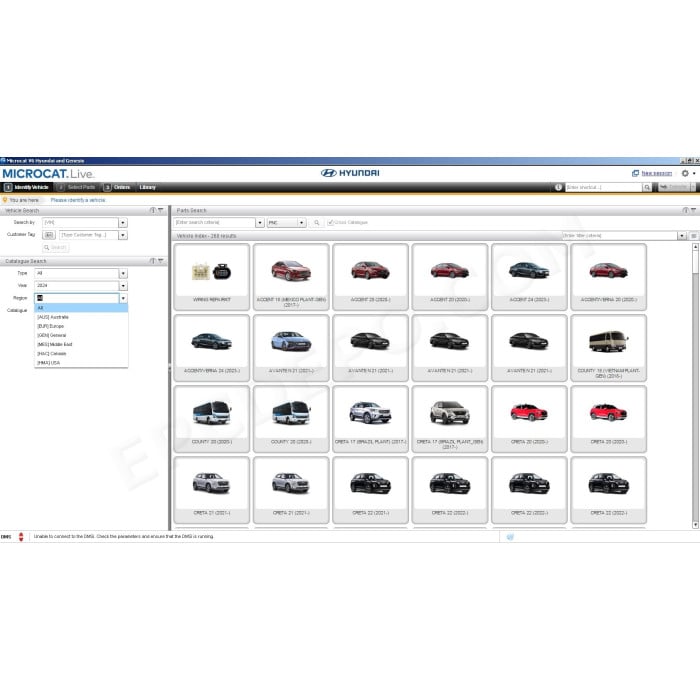Select [MES] Middle East region
Viewport: 700px width, 700px height.
(x=81, y=345)
